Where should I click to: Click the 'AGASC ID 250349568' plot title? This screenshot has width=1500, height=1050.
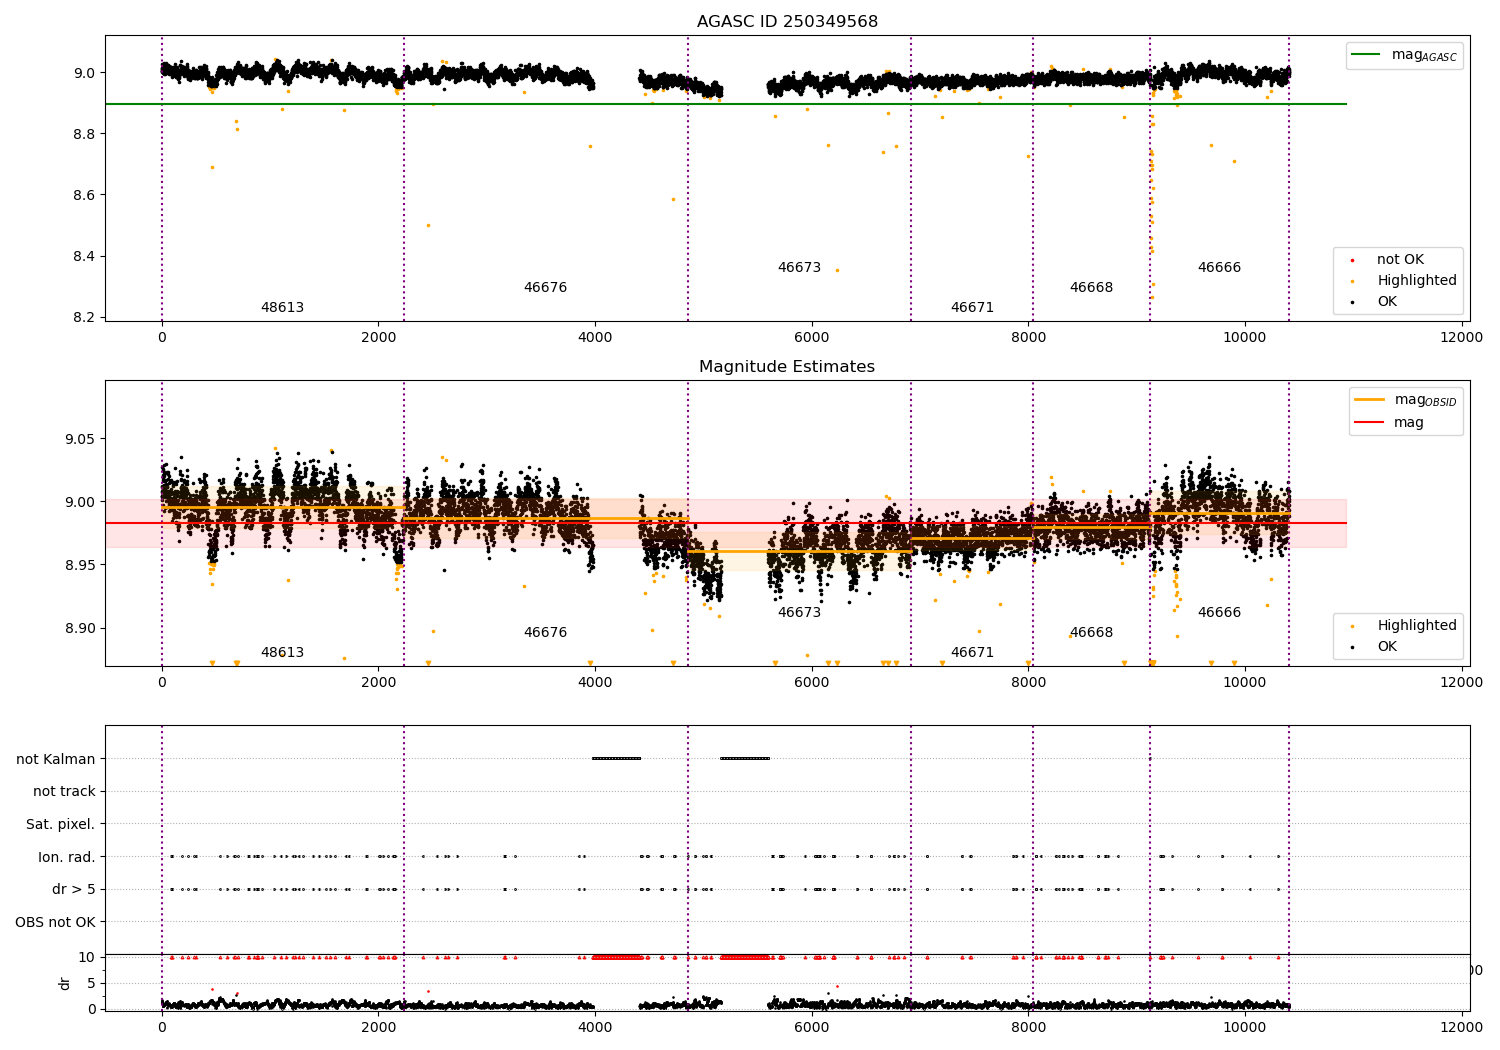click(787, 22)
